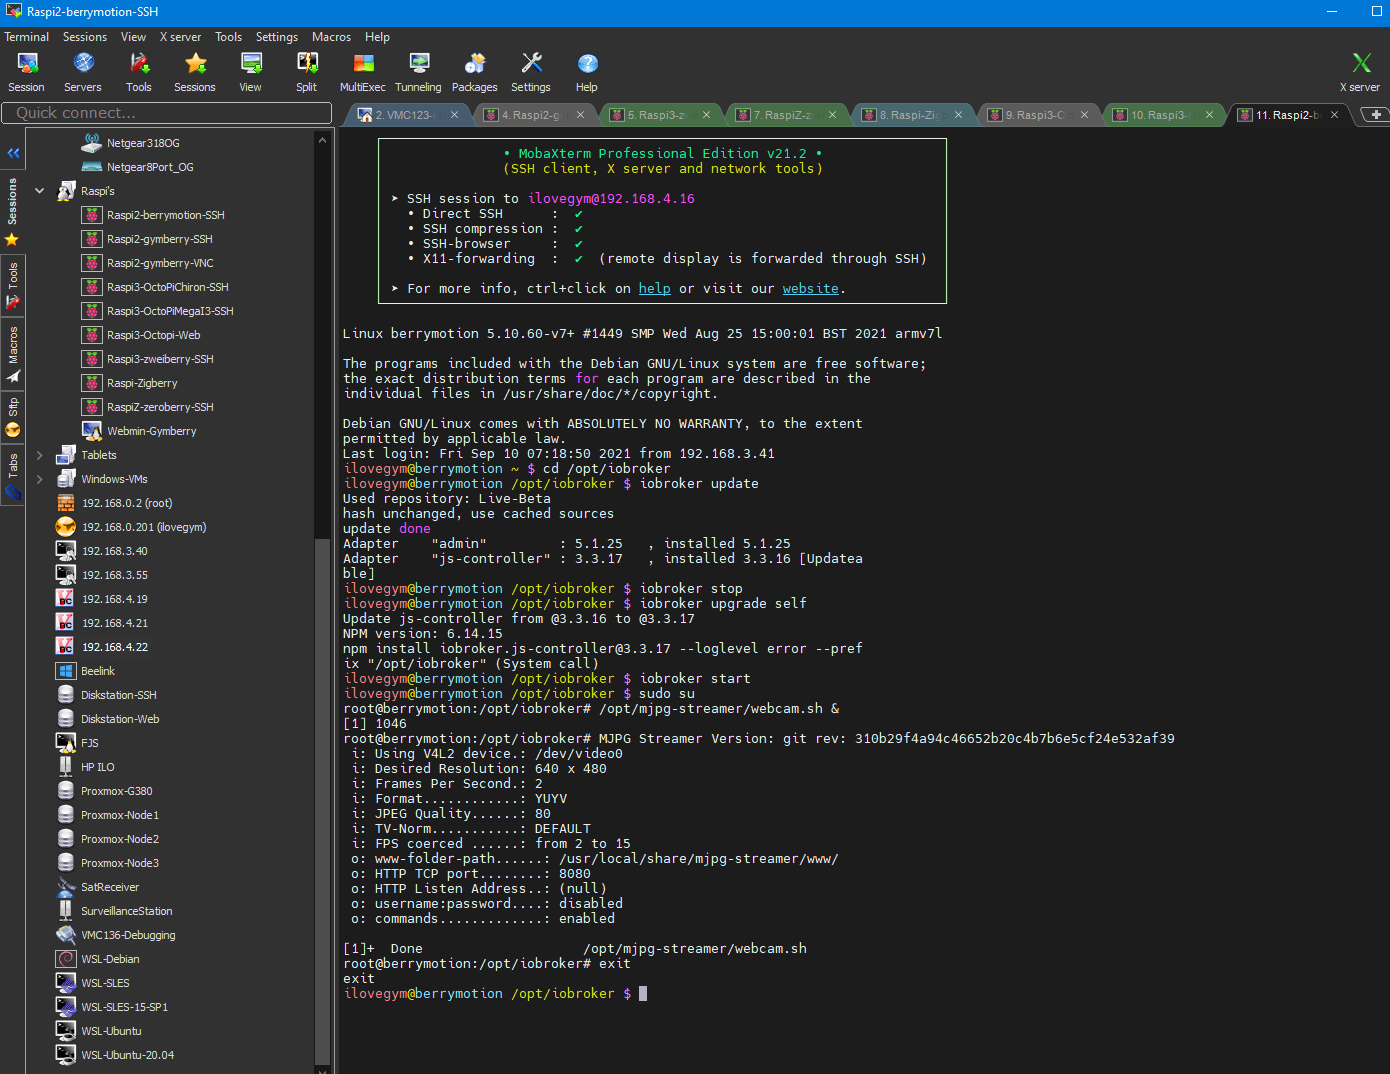
Task: Open the X server menu
Action: [181, 37]
